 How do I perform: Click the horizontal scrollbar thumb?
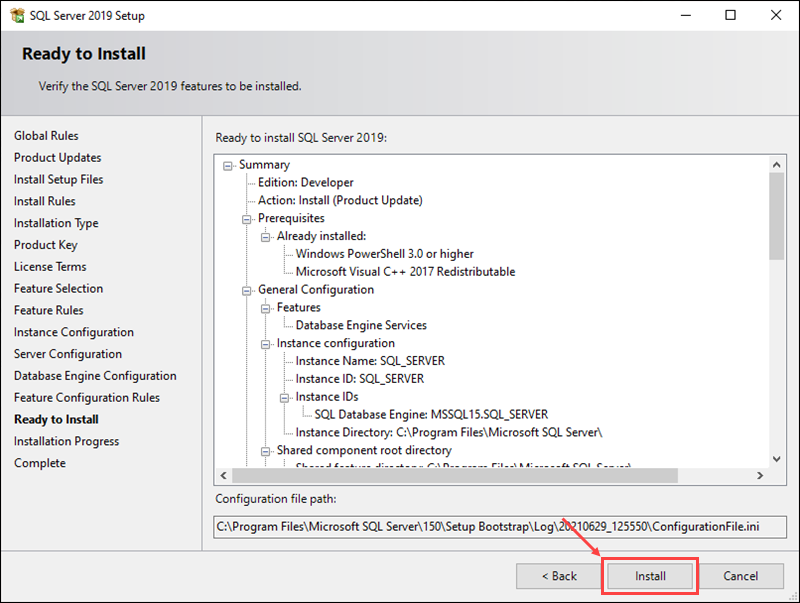coord(455,475)
